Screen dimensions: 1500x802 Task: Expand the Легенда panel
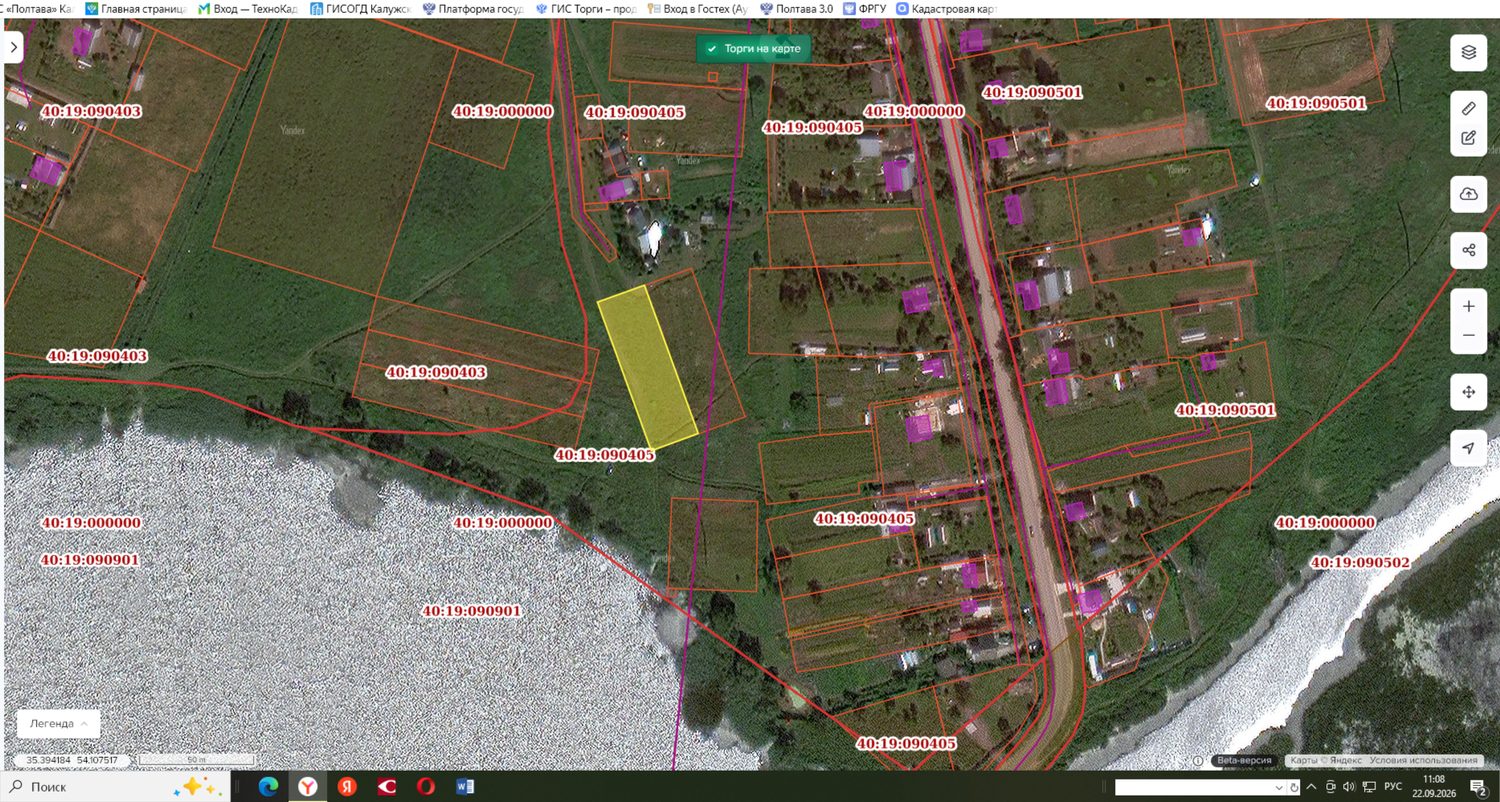coord(58,723)
